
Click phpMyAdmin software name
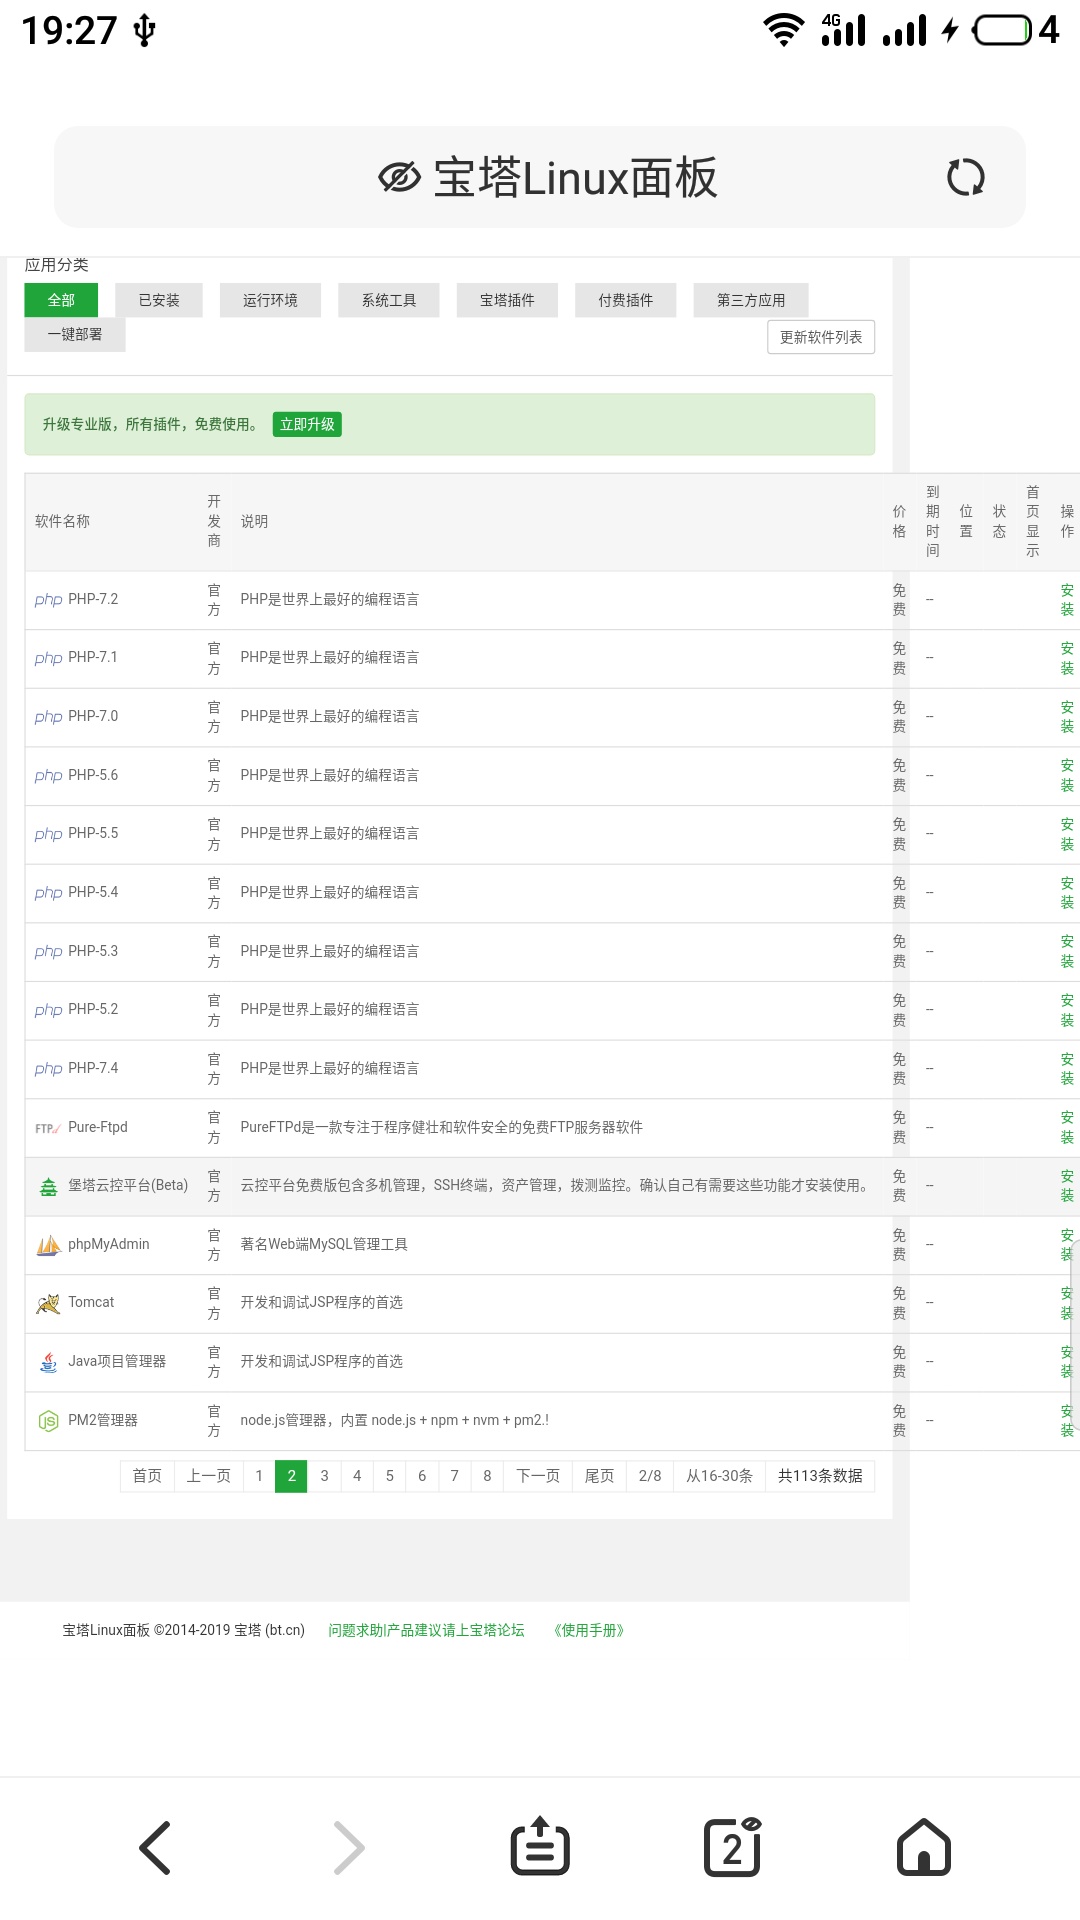(109, 1245)
